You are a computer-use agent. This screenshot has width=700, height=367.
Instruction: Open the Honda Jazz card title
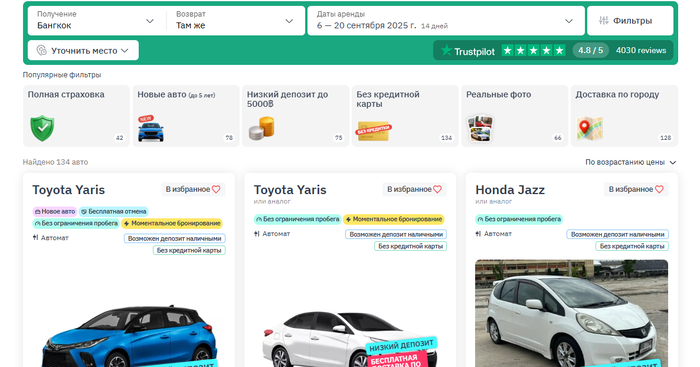click(x=510, y=190)
